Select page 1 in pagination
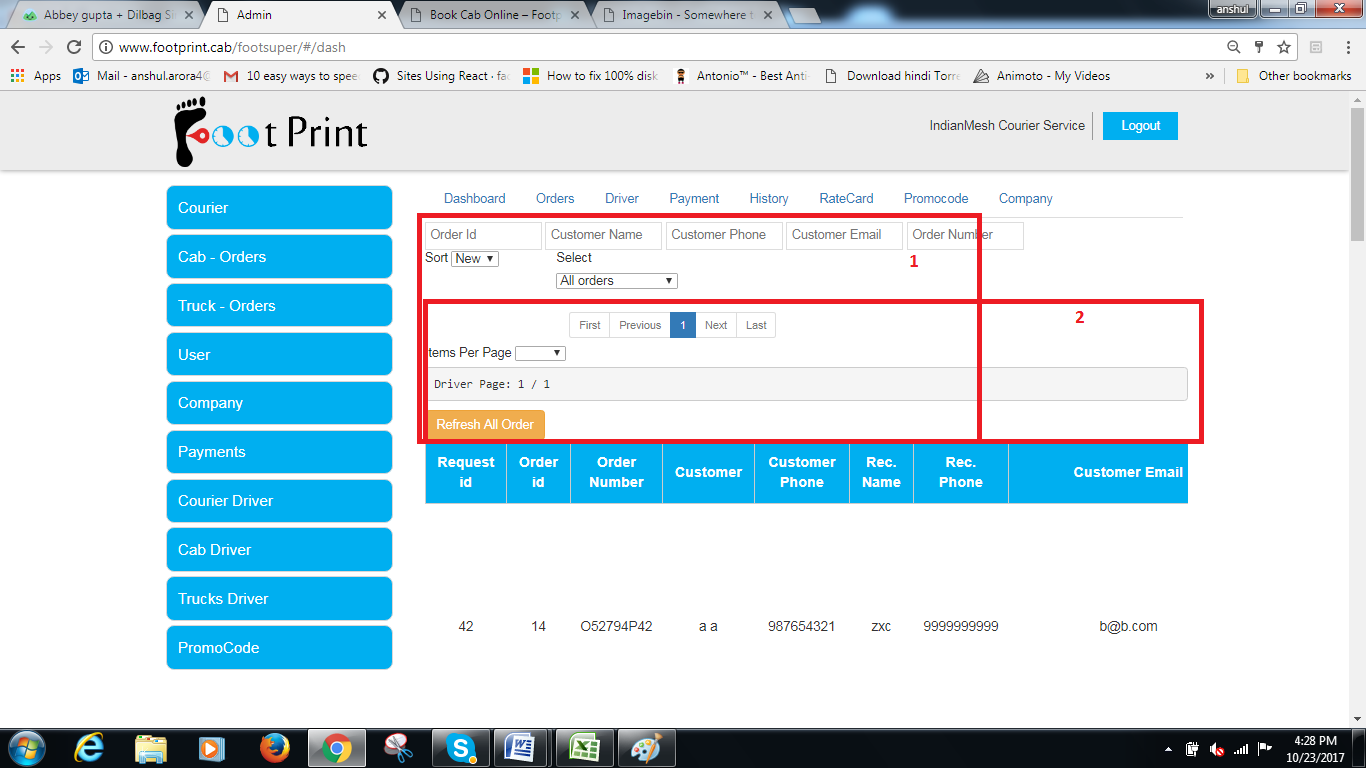The height and width of the screenshot is (768, 1366). 683,325
